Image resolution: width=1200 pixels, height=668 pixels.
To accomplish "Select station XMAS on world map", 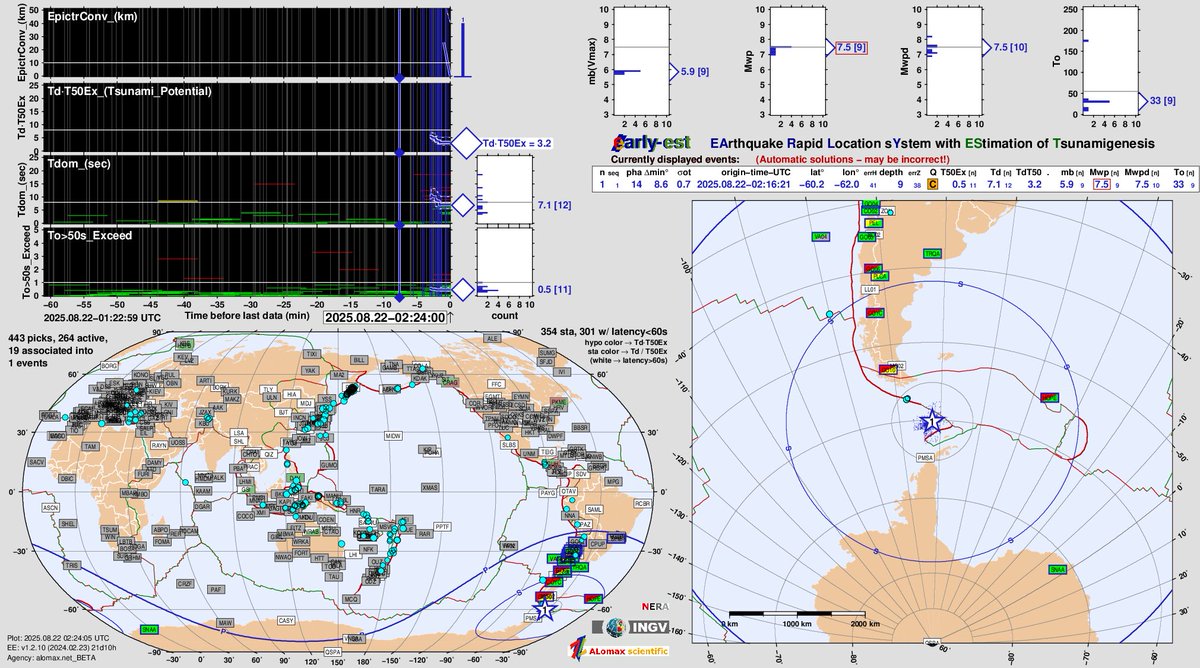I will [x=430, y=486].
